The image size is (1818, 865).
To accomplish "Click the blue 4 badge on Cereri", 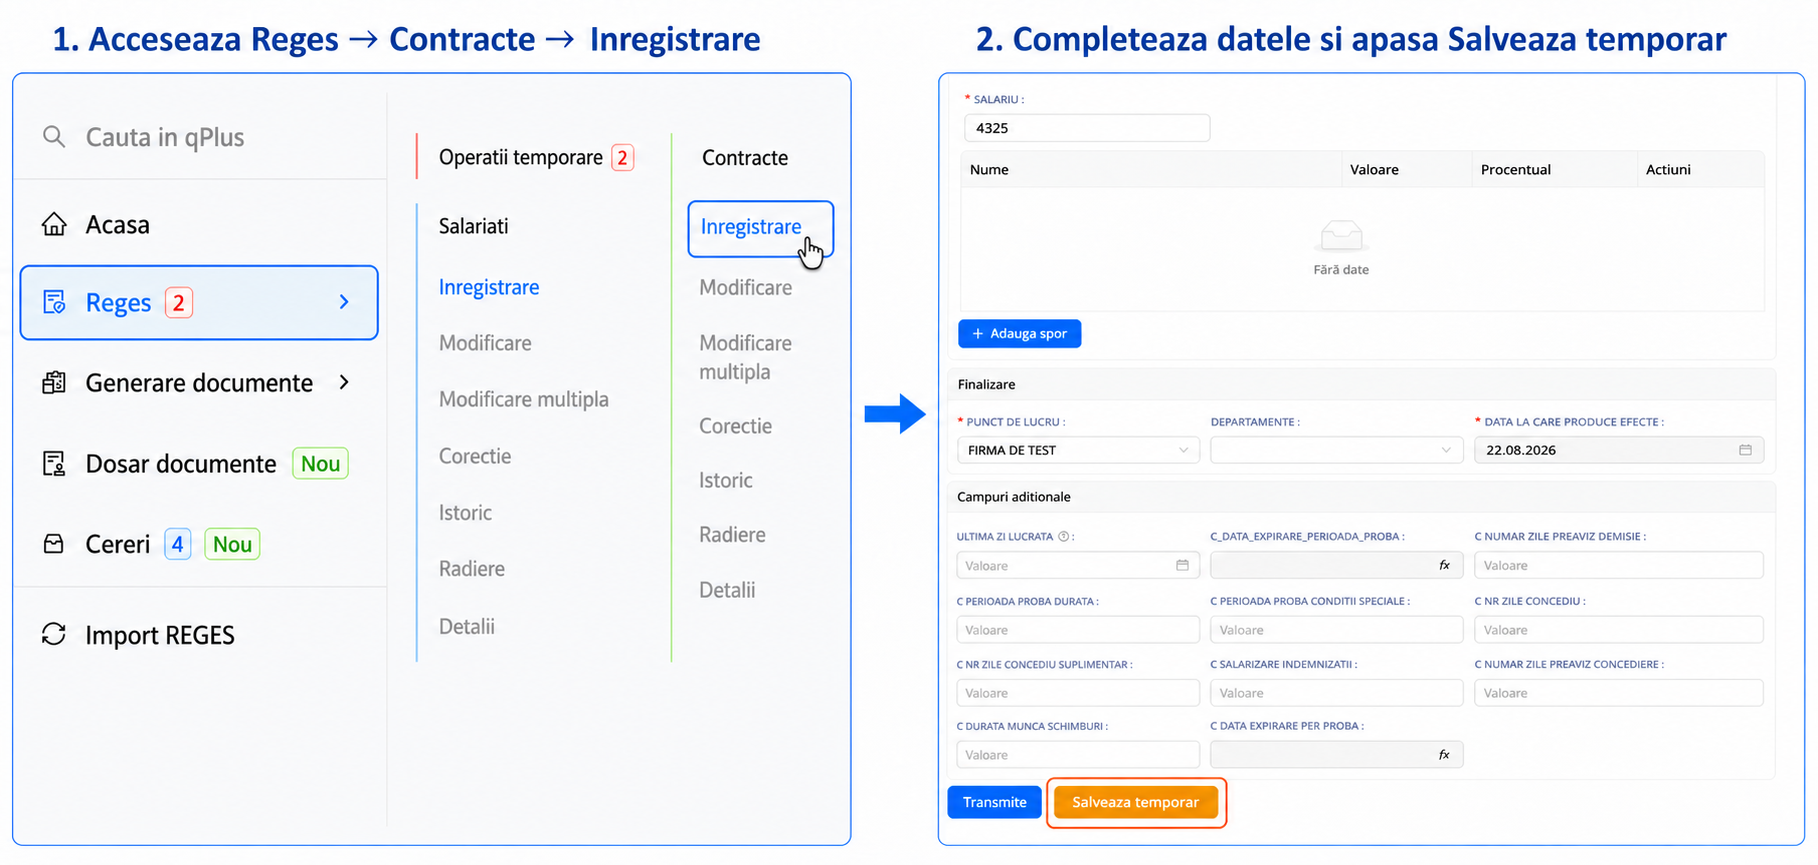I will click(178, 544).
